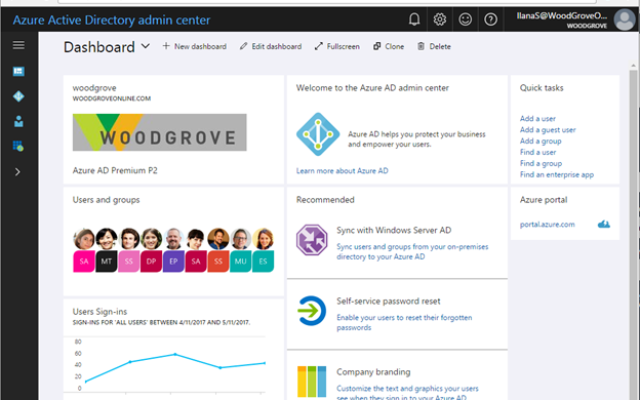Open Sync users and groups link
Viewport: 640px width, 400px height.
412,251
